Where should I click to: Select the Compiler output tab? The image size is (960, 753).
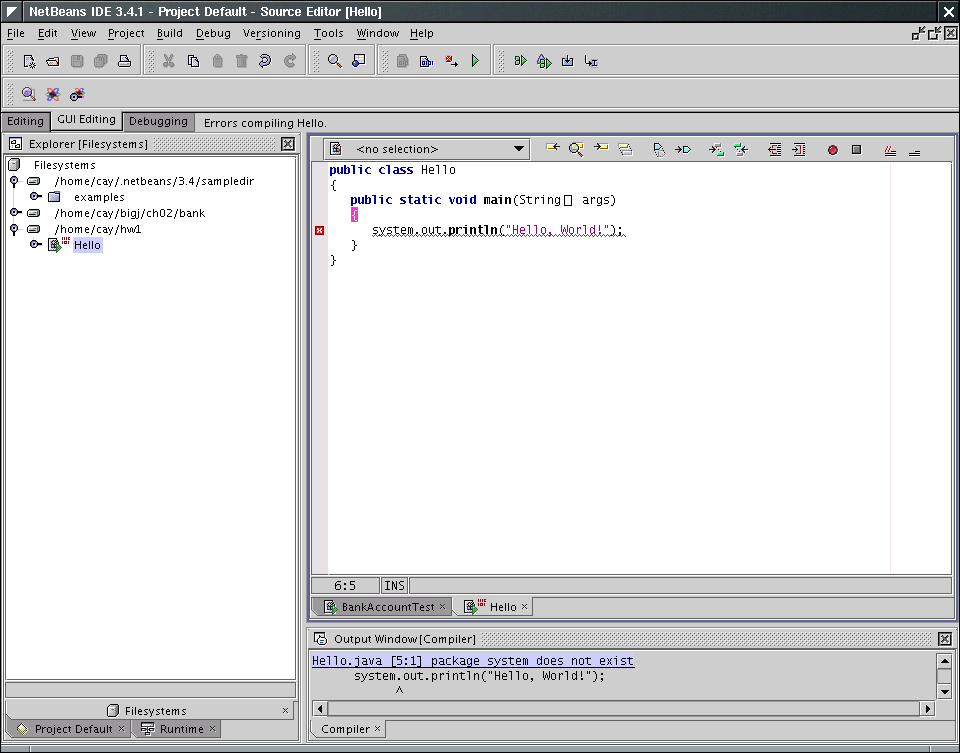pos(348,729)
